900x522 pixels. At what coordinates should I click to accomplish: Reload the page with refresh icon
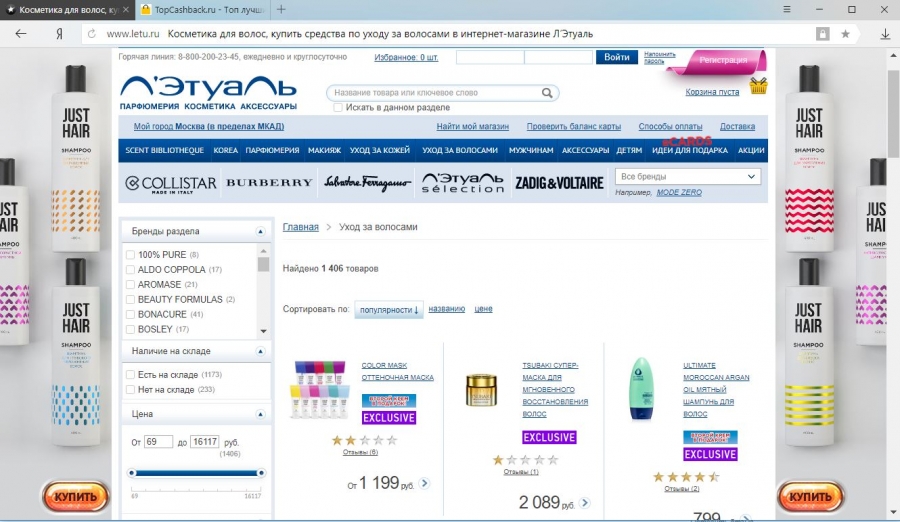[x=92, y=34]
